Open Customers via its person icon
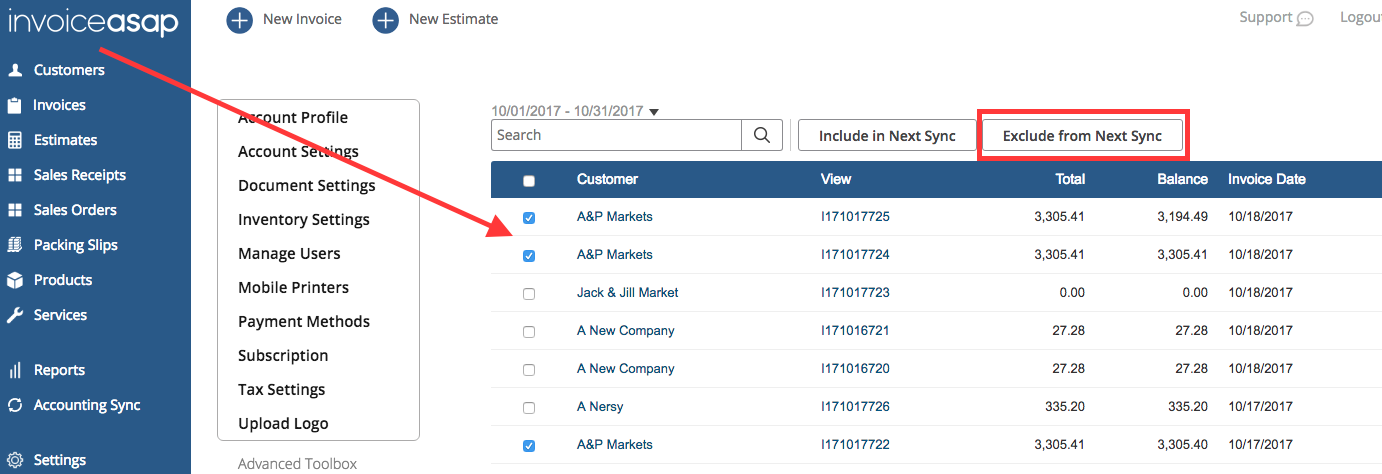The width and height of the screenshot is (1382, 474). click(15, 70)
